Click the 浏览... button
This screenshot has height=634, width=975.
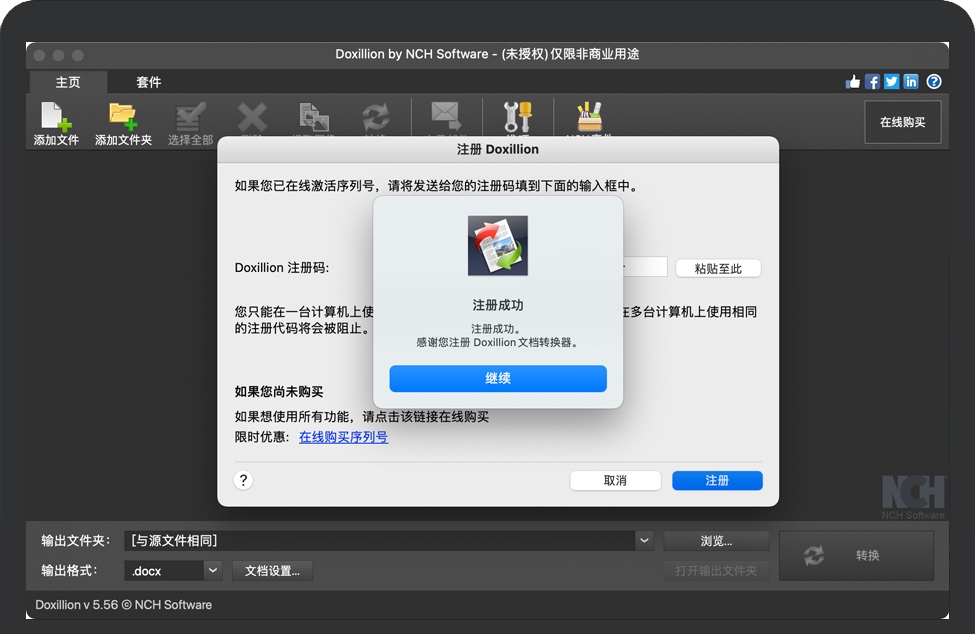(x=716, y=541)
